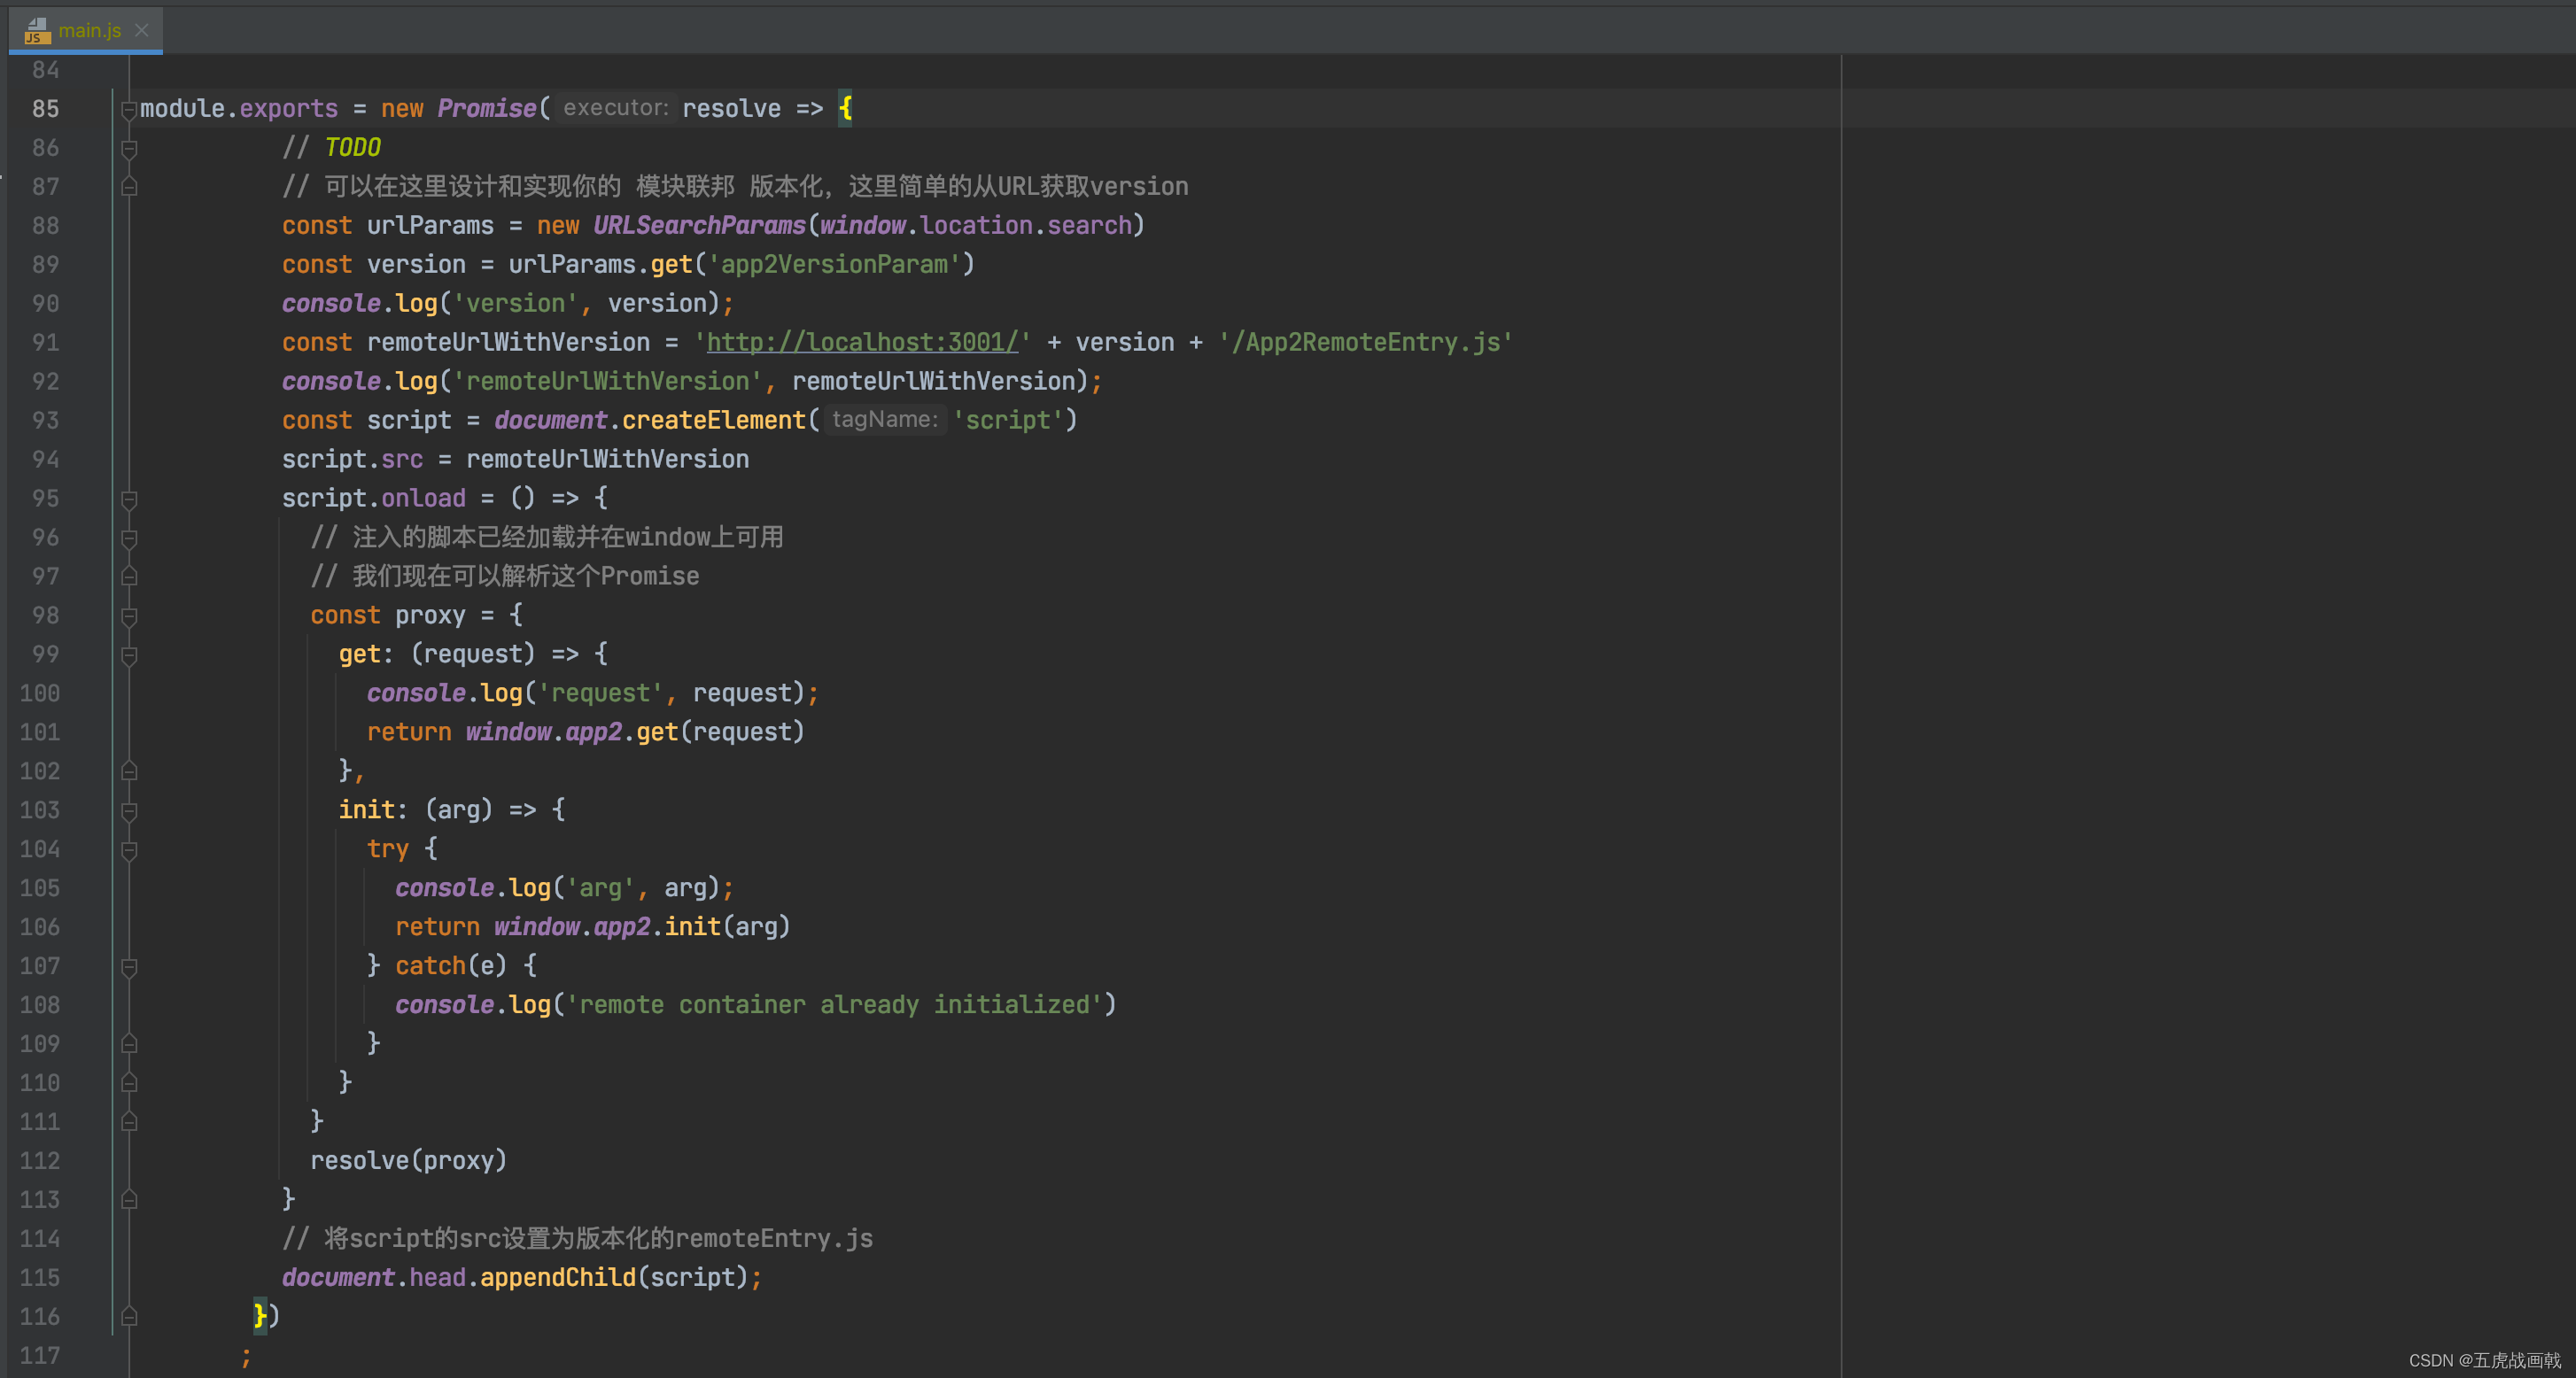Click 'module.exports' on line 85
The image size is (2576, 1378).
point(239,109)
